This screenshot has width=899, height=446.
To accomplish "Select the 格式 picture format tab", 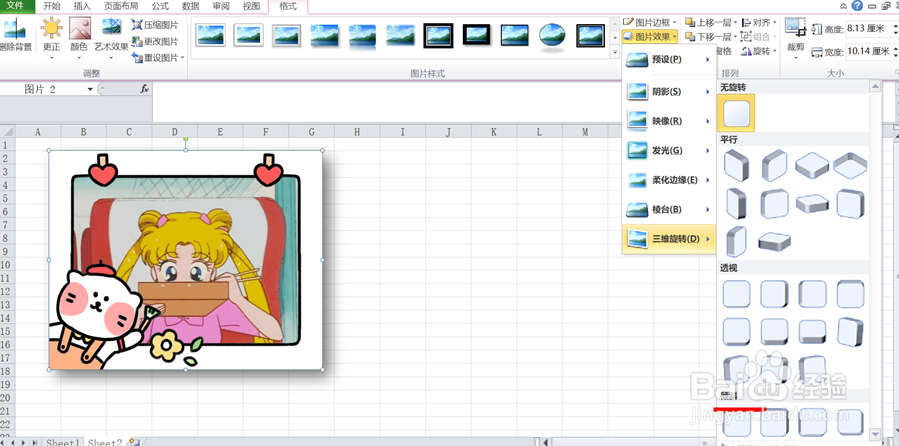I will click(288, 6).
